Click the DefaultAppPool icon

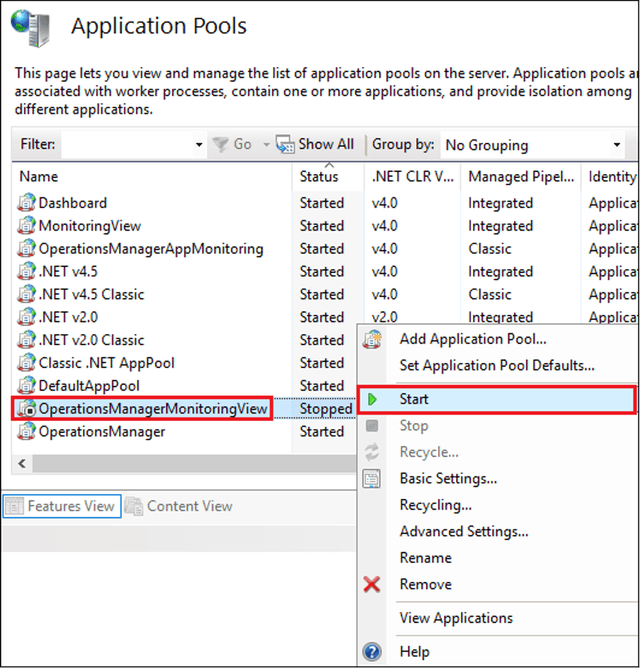pyautogui.click(x=26, y=386)
